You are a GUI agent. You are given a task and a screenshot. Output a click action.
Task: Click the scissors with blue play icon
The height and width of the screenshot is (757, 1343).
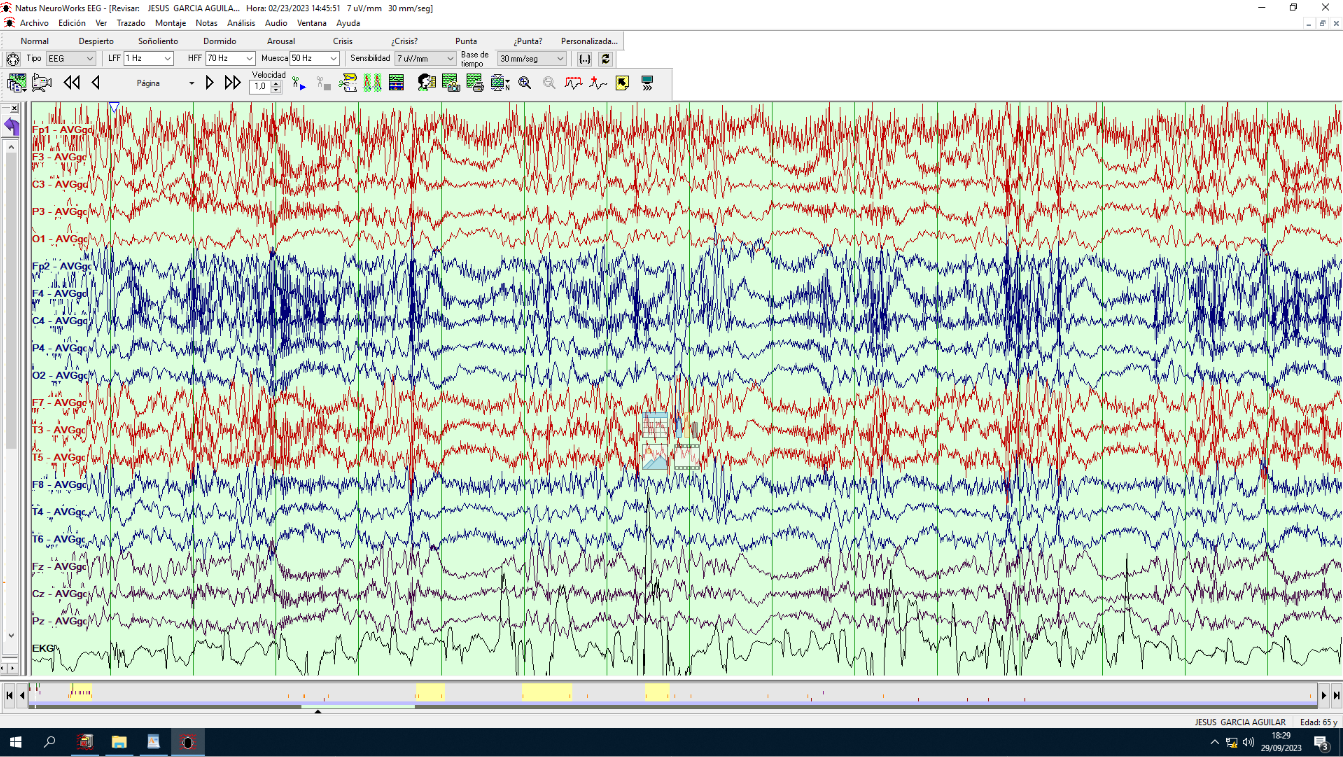(x=299, y=84)
